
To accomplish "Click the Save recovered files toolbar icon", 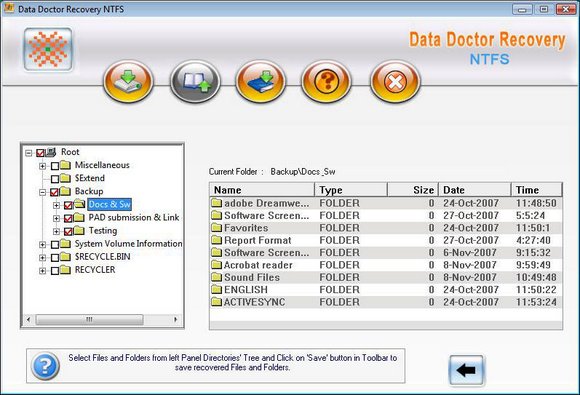I will (128, 81).
